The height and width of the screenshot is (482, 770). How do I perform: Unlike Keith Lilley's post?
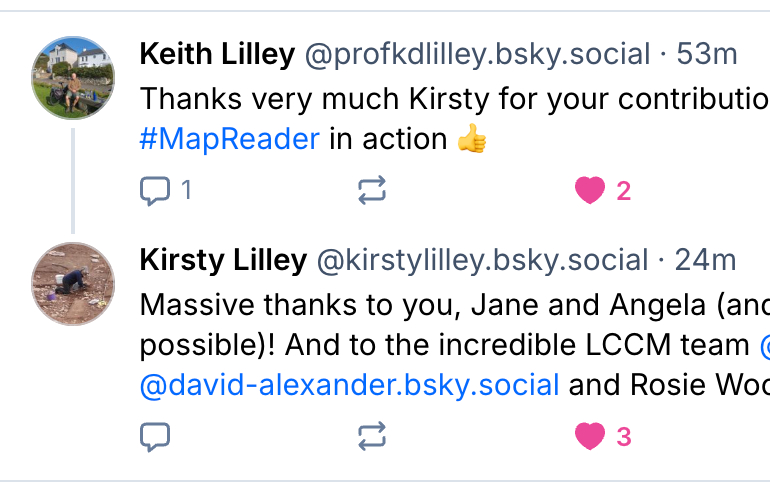[590, 190]
